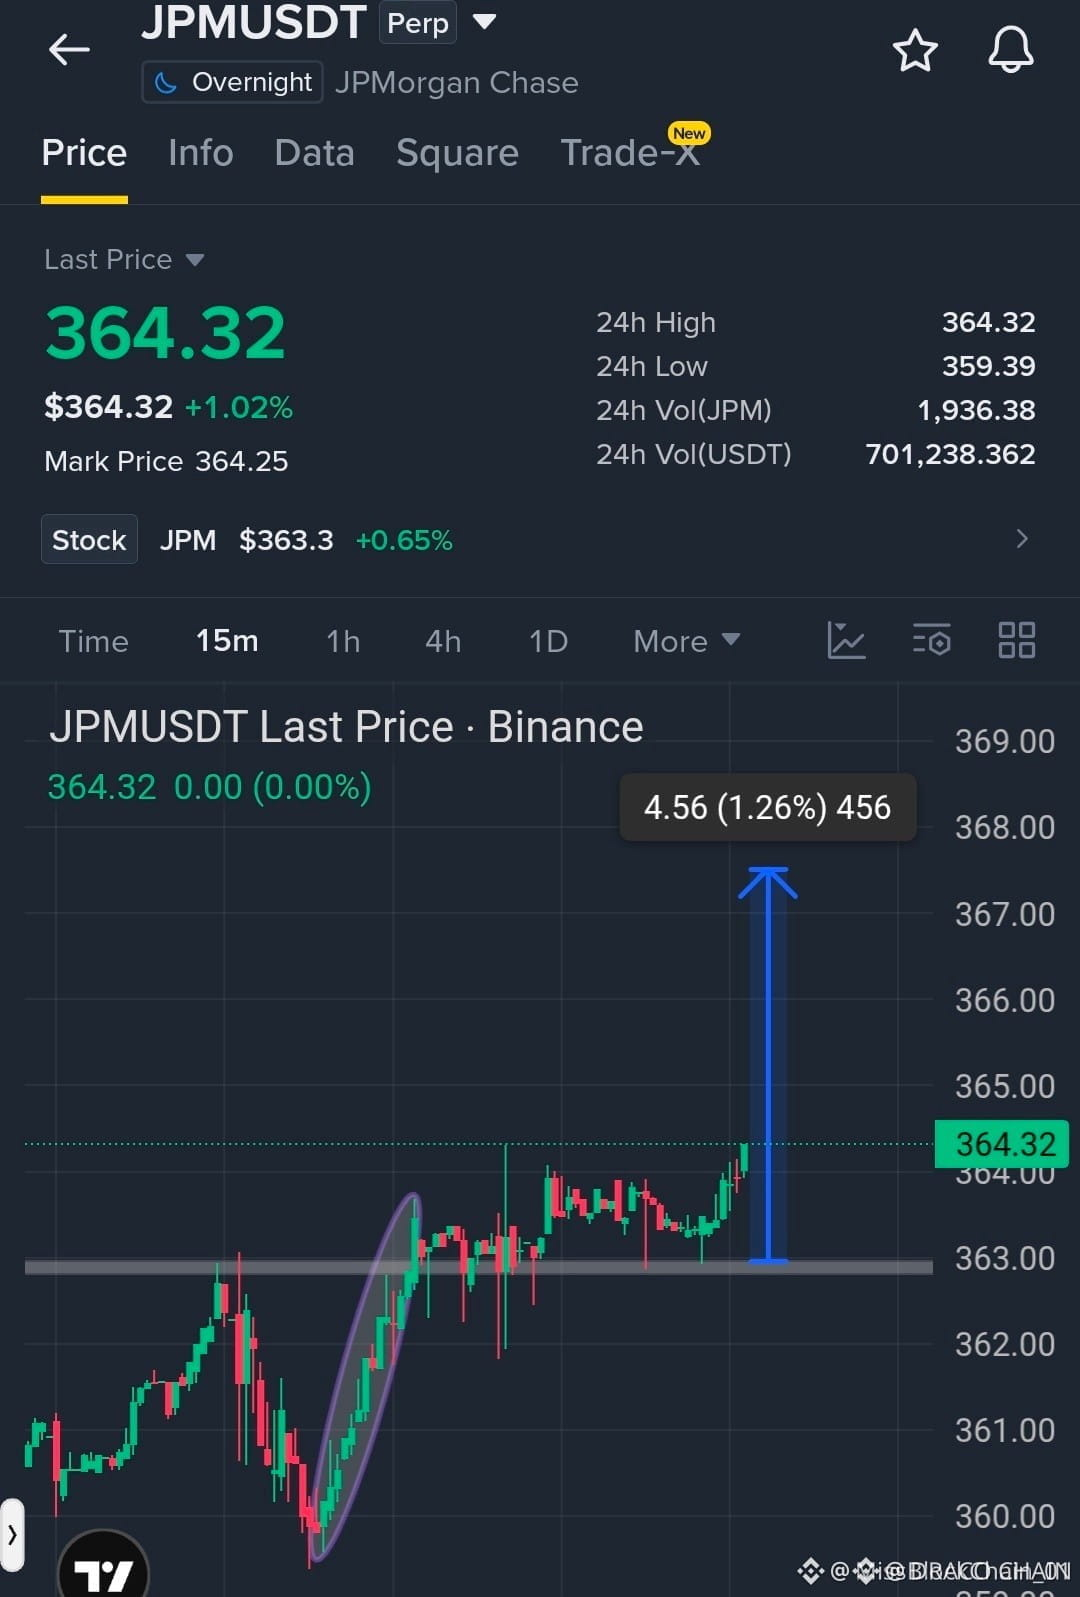Click the big green 364.32 last price
Viewport: 1080px width, 1597px height.
click(x=166, y=333)
